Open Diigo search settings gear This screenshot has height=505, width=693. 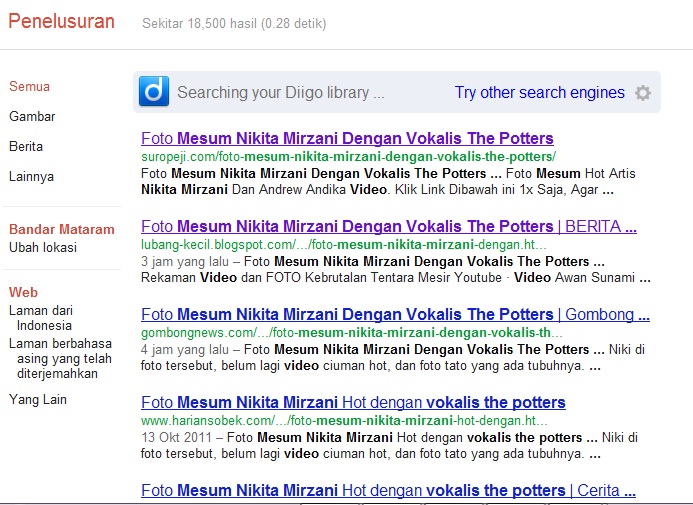pyautogui.click(x=643, y=93)
